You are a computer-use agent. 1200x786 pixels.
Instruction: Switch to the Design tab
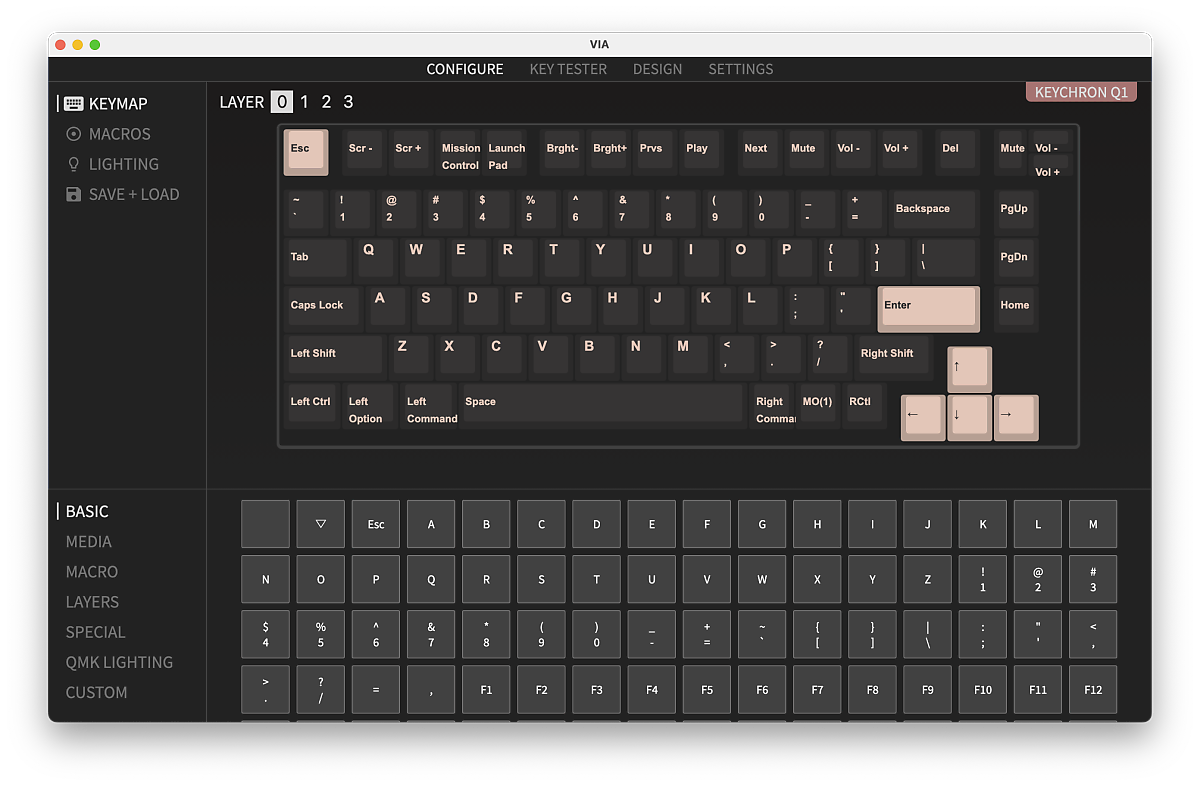pos(657,69)
